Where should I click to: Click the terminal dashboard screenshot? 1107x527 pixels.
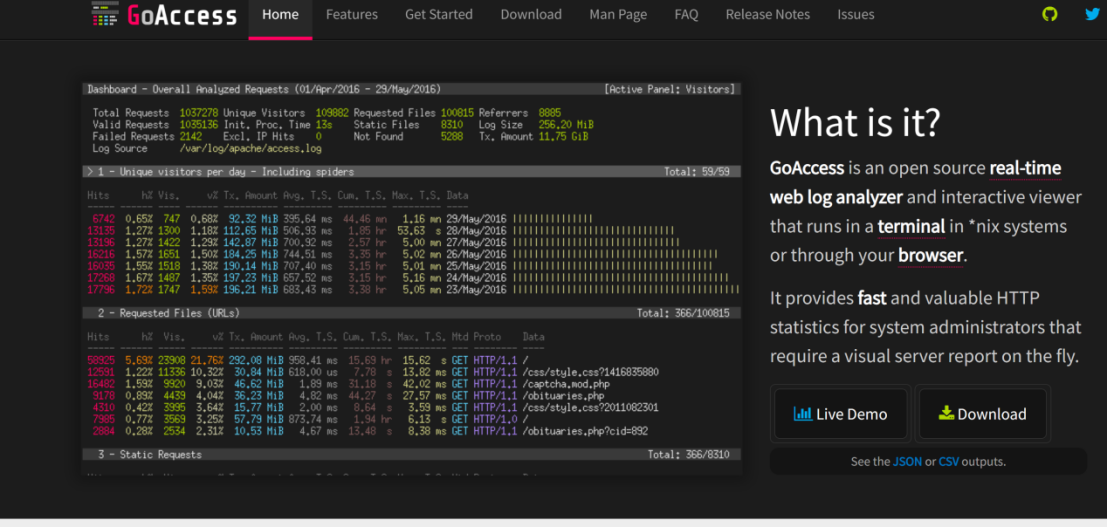pos(411,278)
